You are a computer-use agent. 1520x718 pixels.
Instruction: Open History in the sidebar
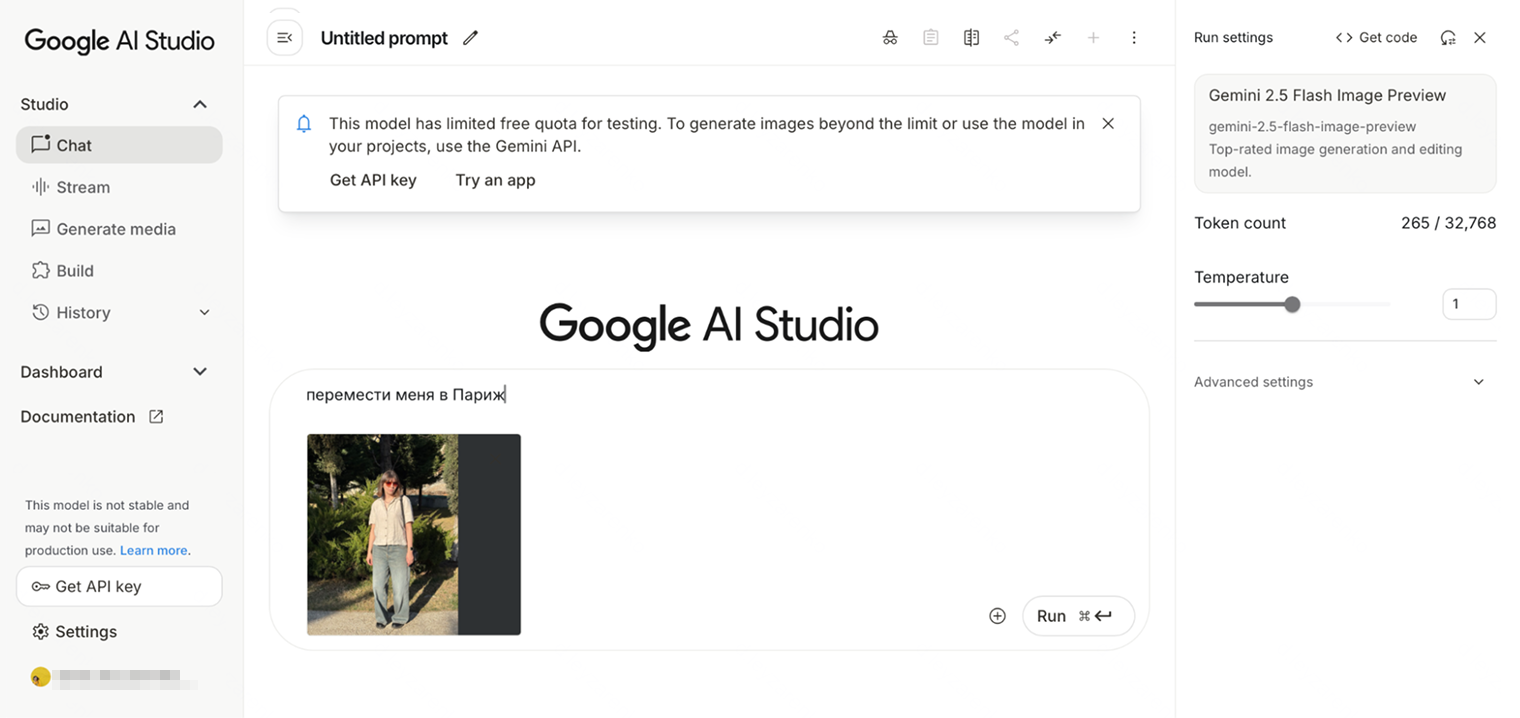tap(119, 313)
